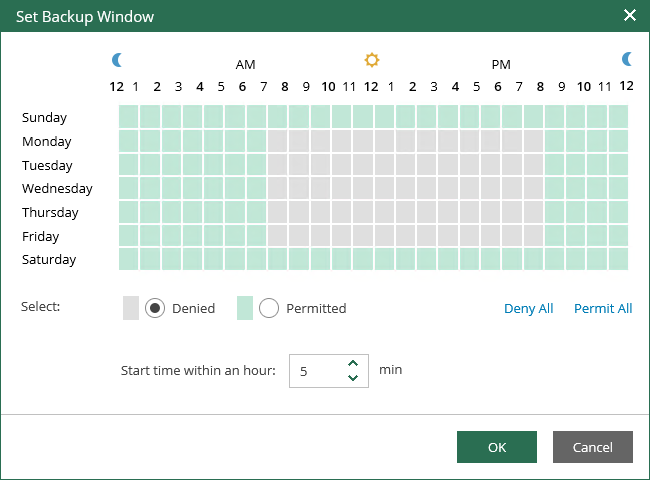Click the left moon icon above midnight

[x=117, y=60]
